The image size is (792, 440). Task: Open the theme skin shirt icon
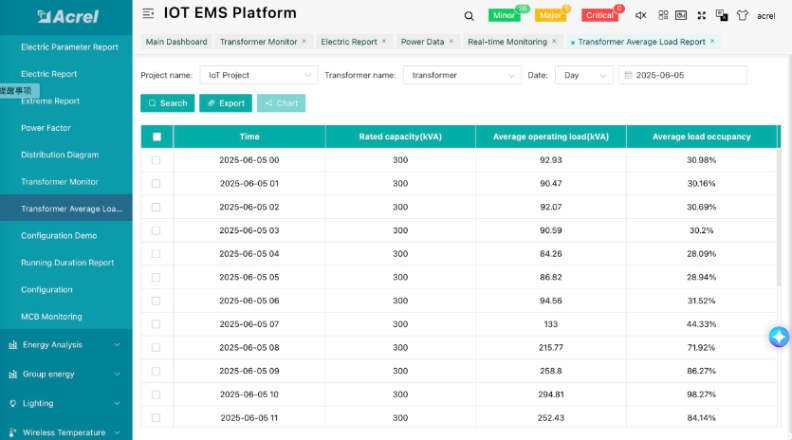(741, 15)
